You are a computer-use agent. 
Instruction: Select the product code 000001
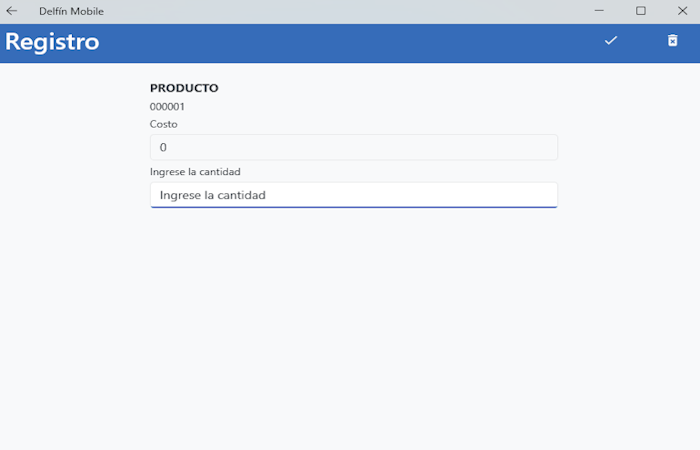[167, 107]
